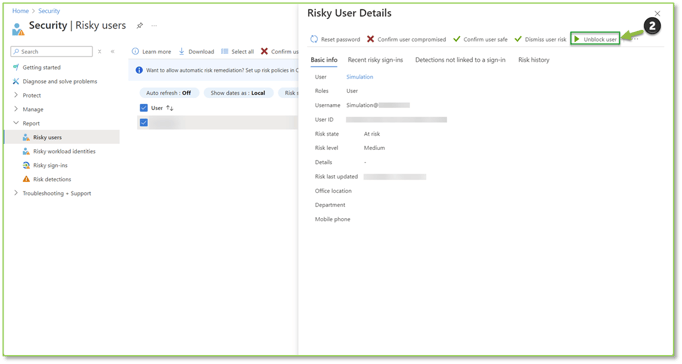
Task: Click Confirm user compromised red X
Action: pyautogui.click(x=371, y=39)
